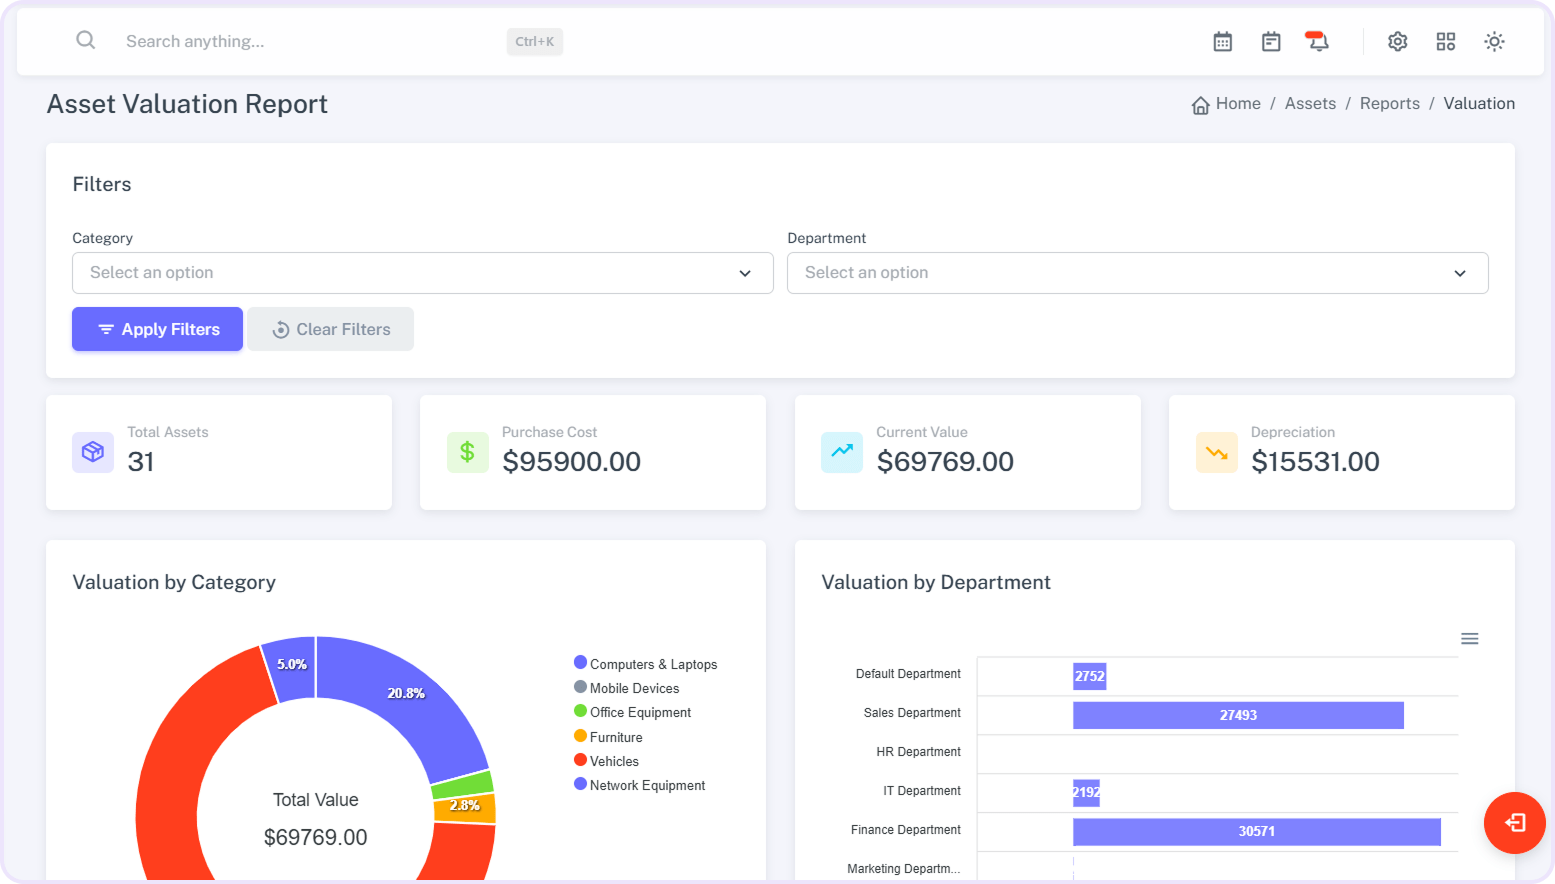This screenshot has height=884, width=1555.
Task: Open the settings gear icon
Action: [x=1397, y=42]
